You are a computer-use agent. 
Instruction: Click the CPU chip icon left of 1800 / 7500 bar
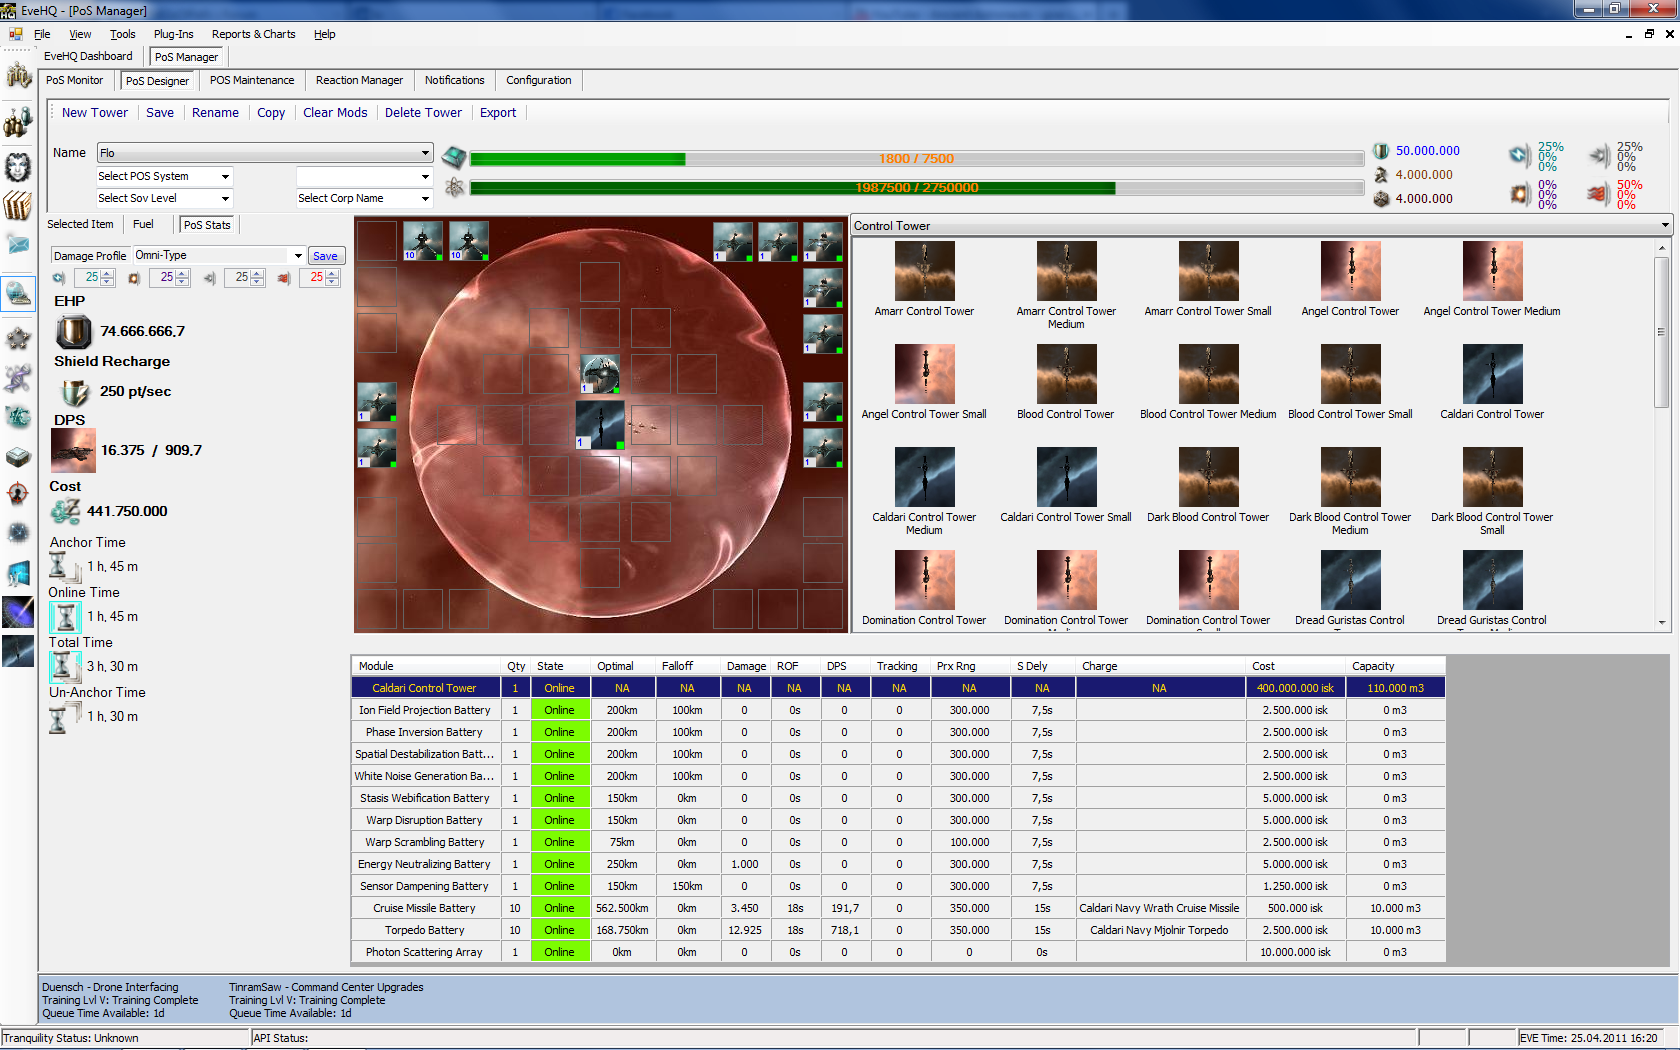click(454, 158)
